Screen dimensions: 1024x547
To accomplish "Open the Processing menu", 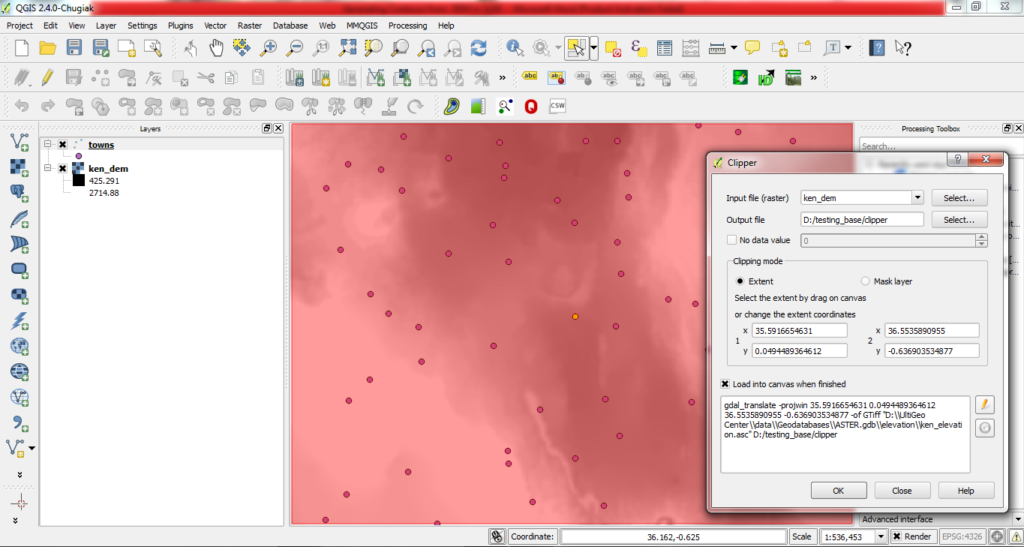I will coord(408,25).
